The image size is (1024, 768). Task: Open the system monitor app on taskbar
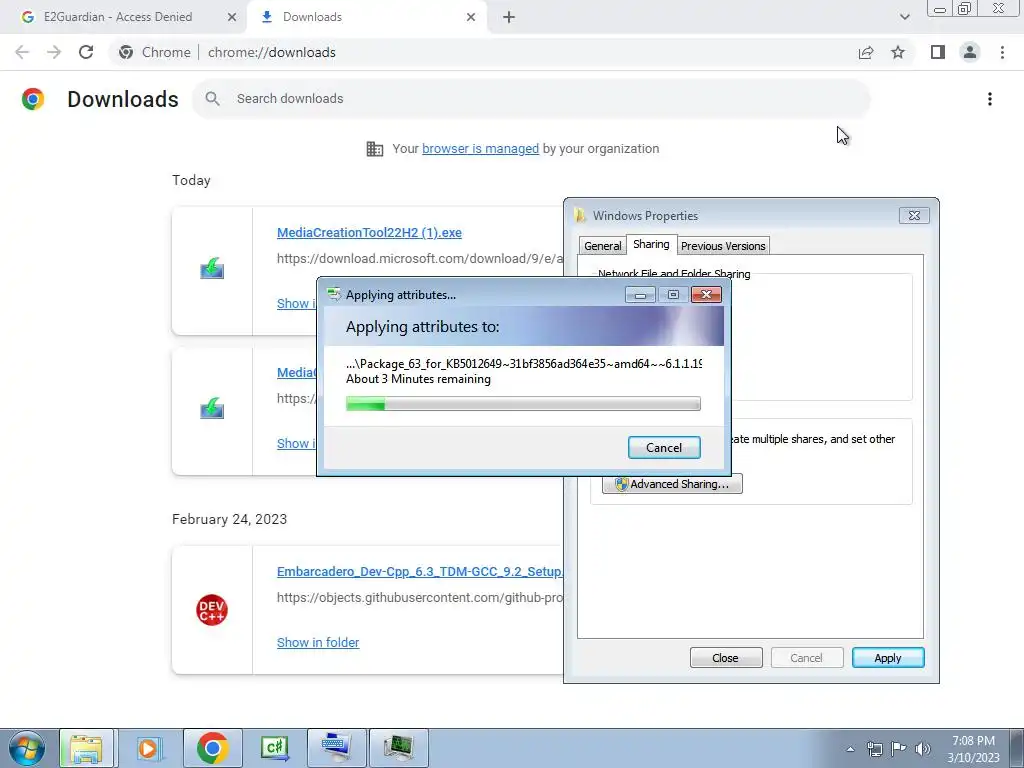(x=399, y=748)
